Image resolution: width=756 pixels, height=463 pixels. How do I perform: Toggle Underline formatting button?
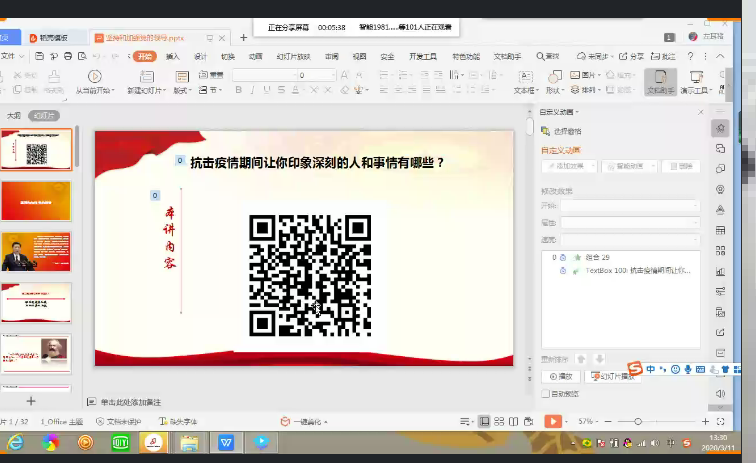(267, 90)
